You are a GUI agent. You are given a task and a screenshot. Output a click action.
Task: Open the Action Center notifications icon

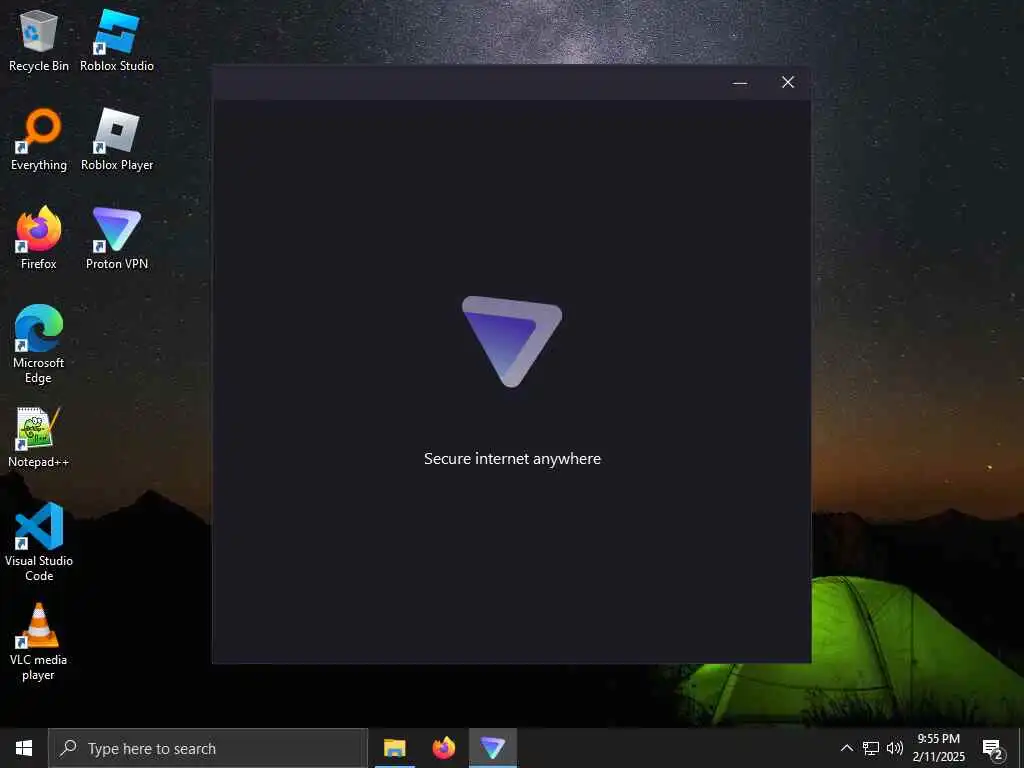(x=993, y=748)
